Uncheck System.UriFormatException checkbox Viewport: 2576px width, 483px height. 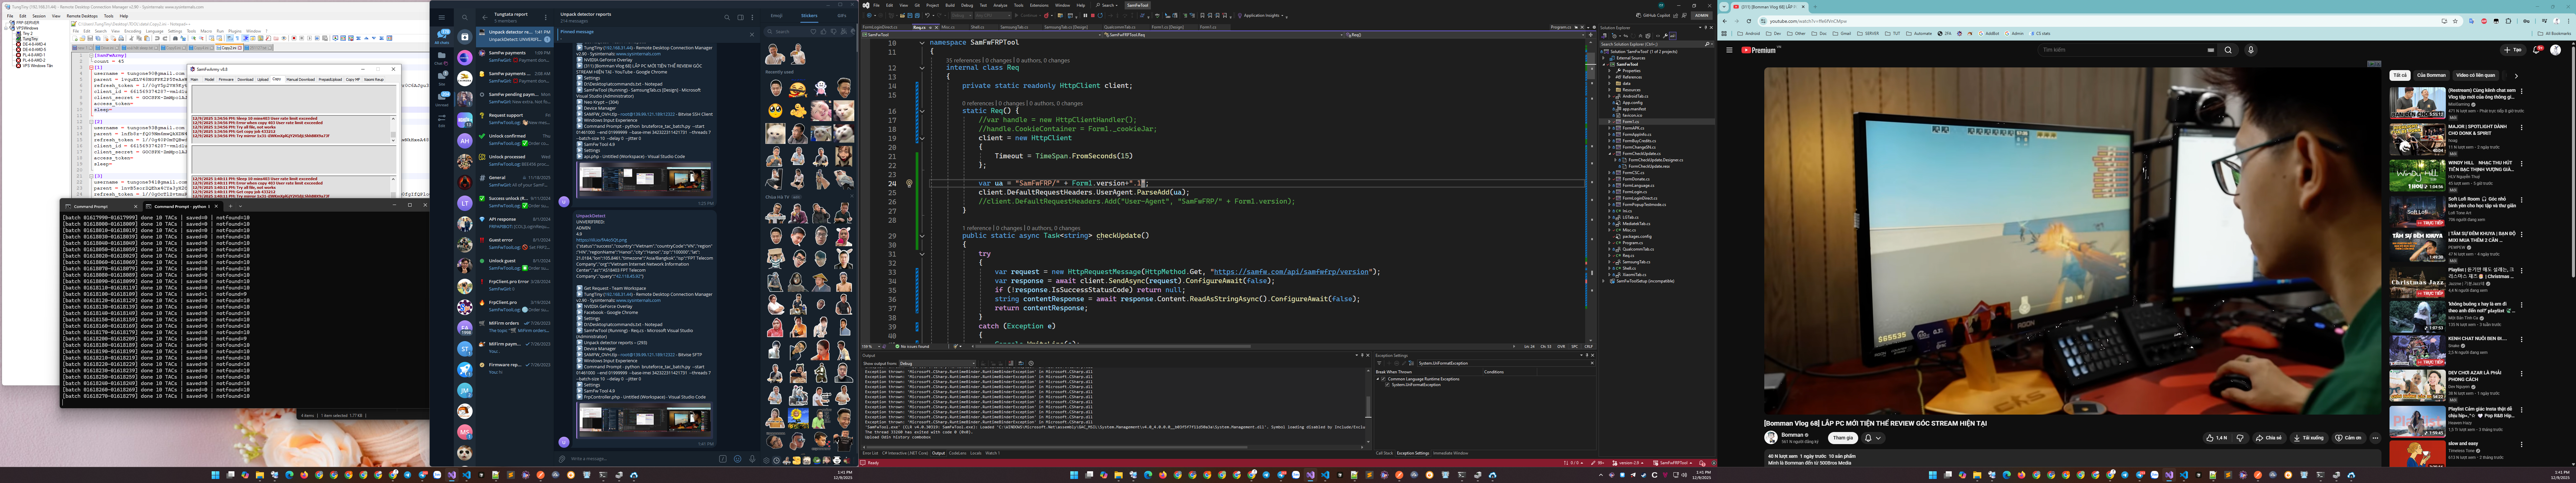click(1387, 385)
